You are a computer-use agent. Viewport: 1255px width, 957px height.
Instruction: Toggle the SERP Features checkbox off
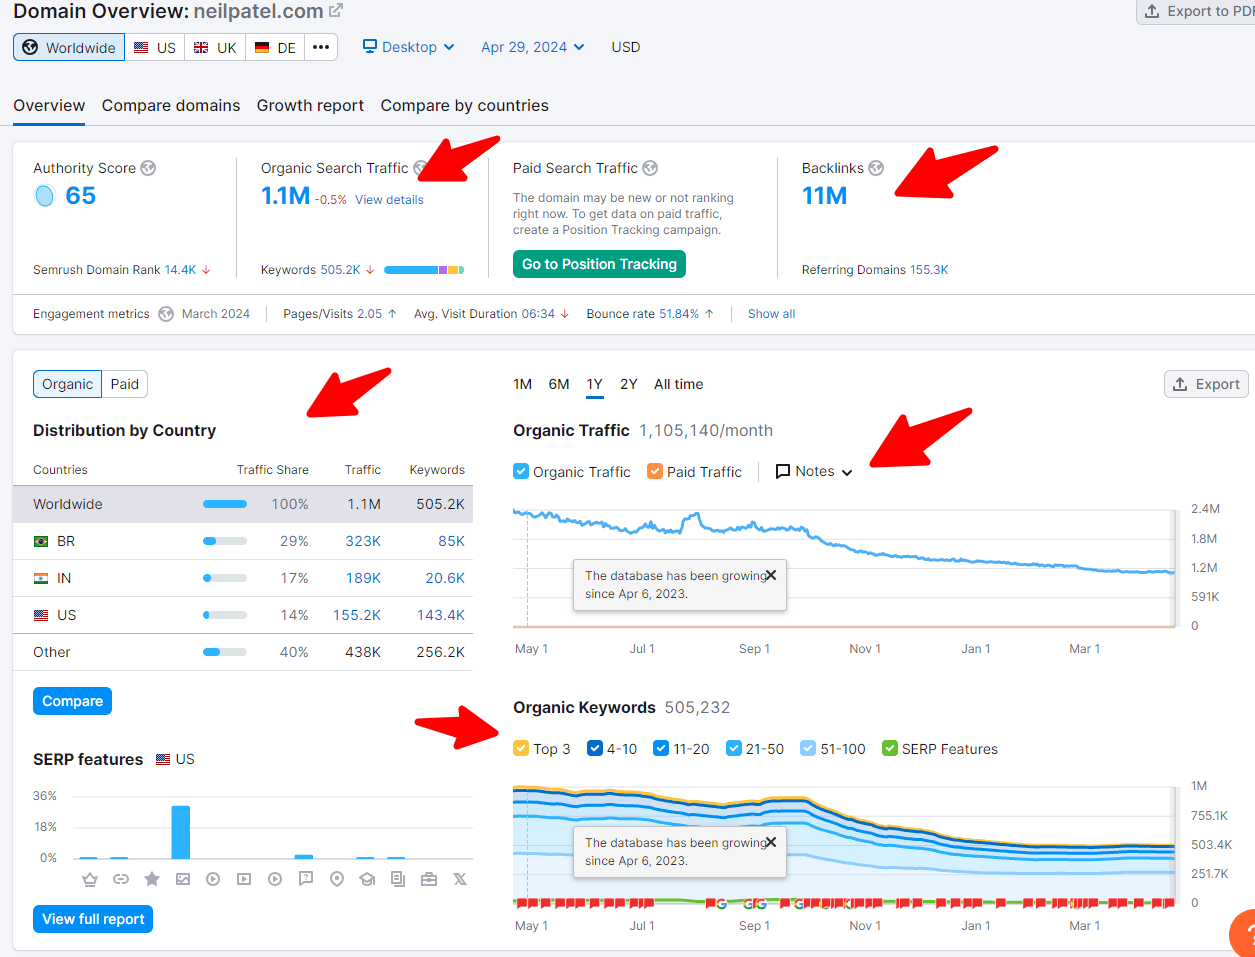pos(889,748)
